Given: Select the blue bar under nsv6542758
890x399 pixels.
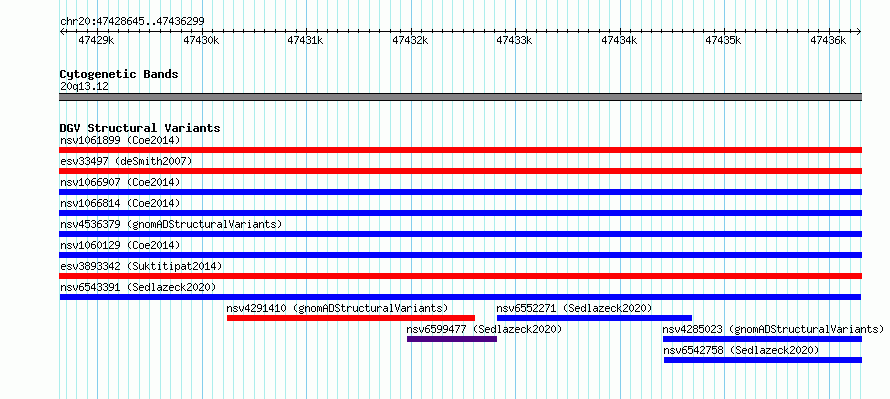Looking at the screenshot, I should click(763, 360).
